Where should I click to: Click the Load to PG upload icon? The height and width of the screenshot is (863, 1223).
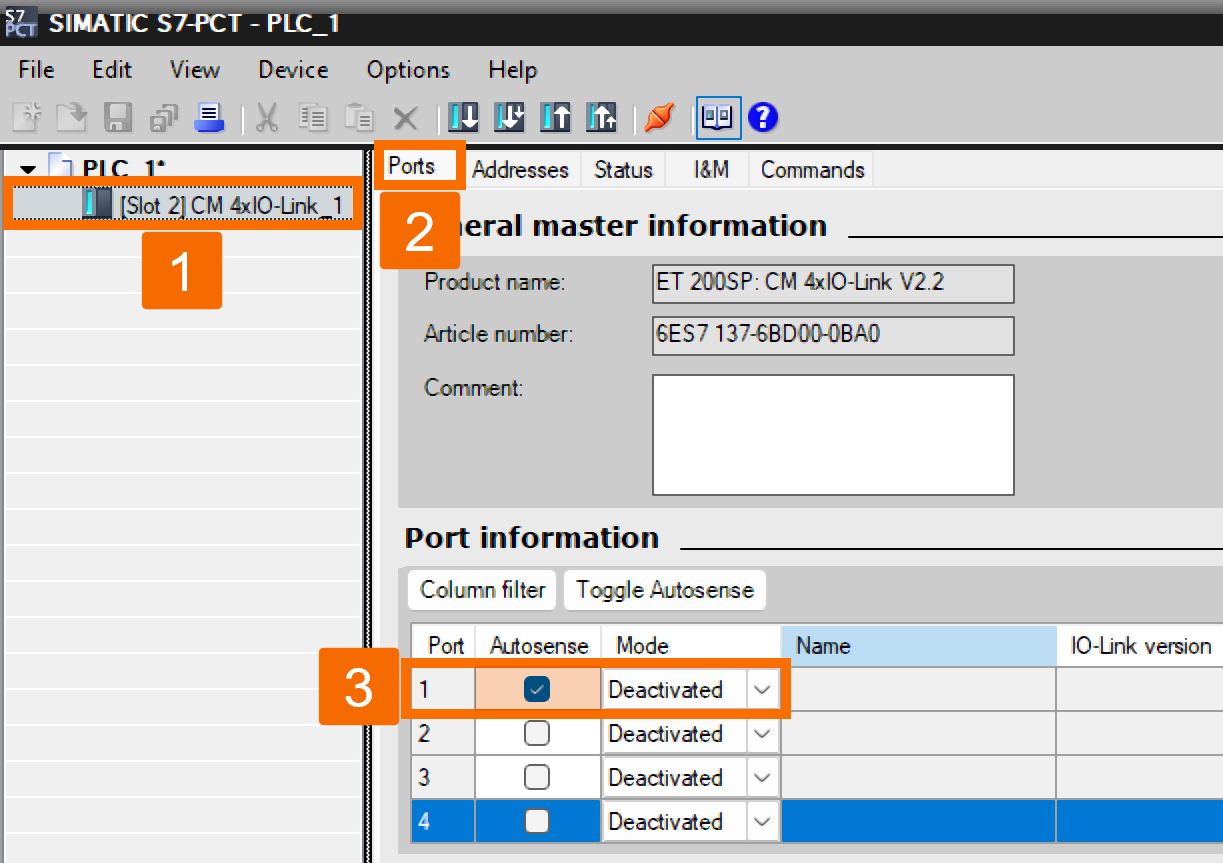click(x=555, y=118)
